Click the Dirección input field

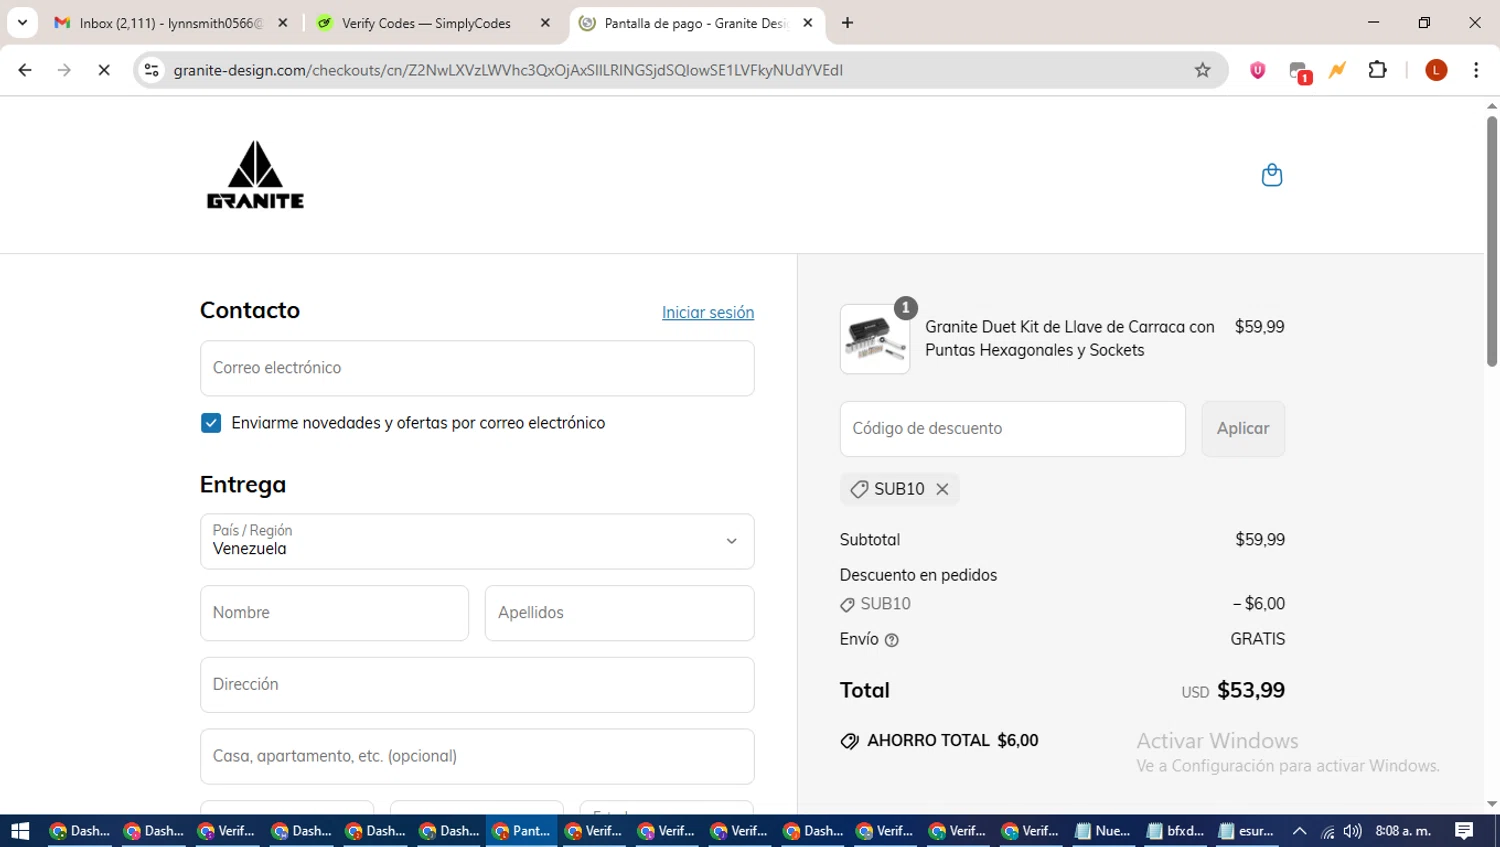pos(477,685)
